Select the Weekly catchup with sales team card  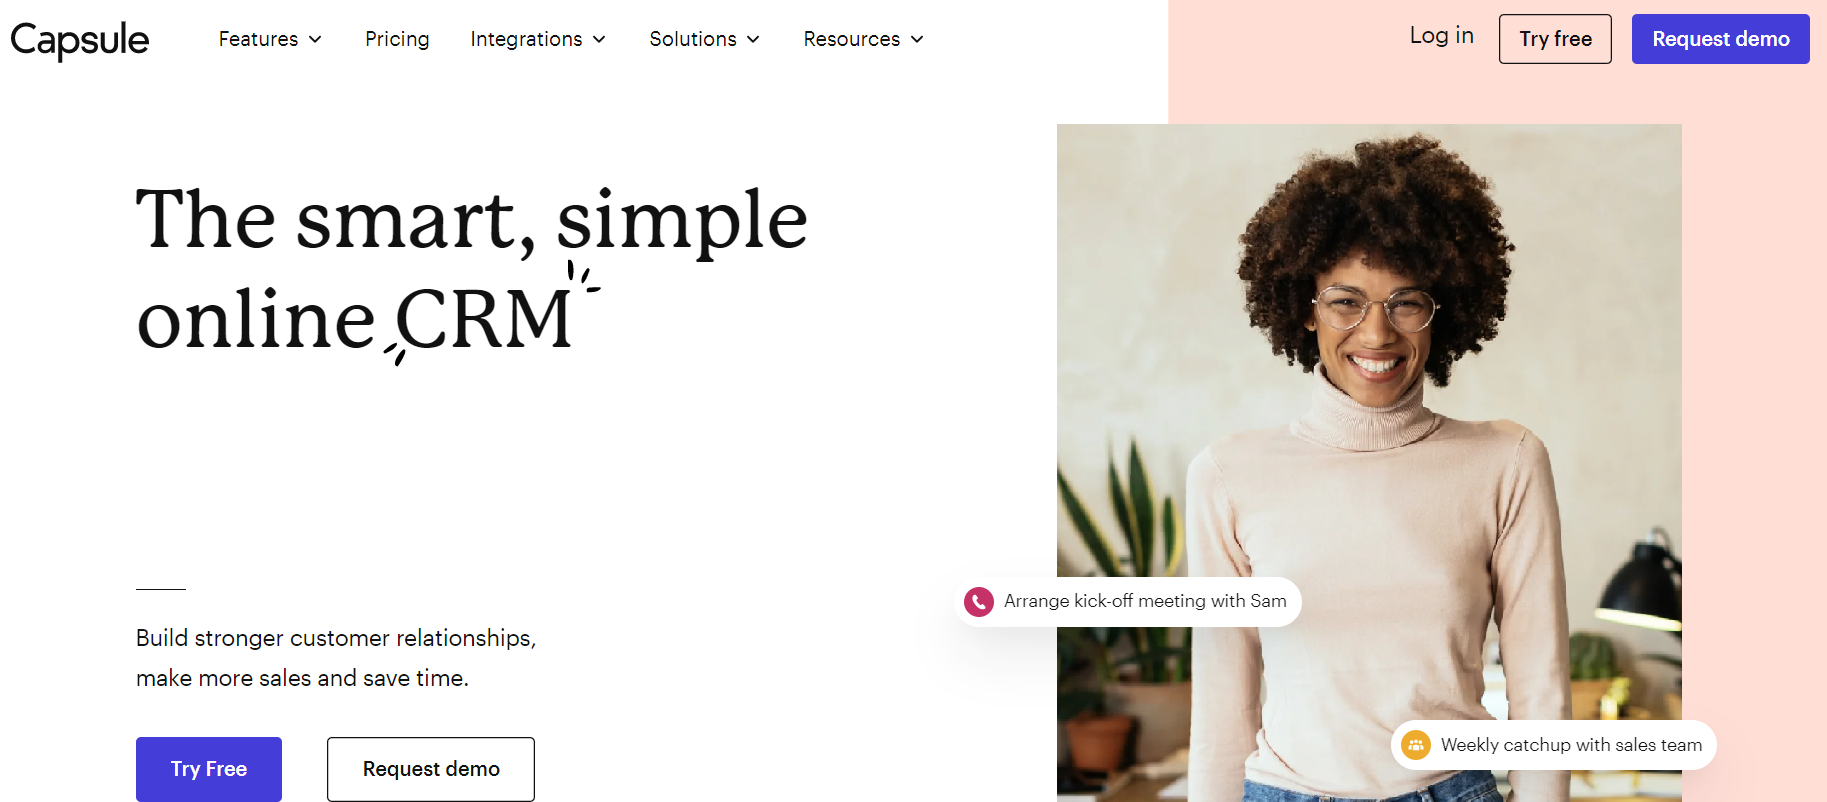point(1553,745)
